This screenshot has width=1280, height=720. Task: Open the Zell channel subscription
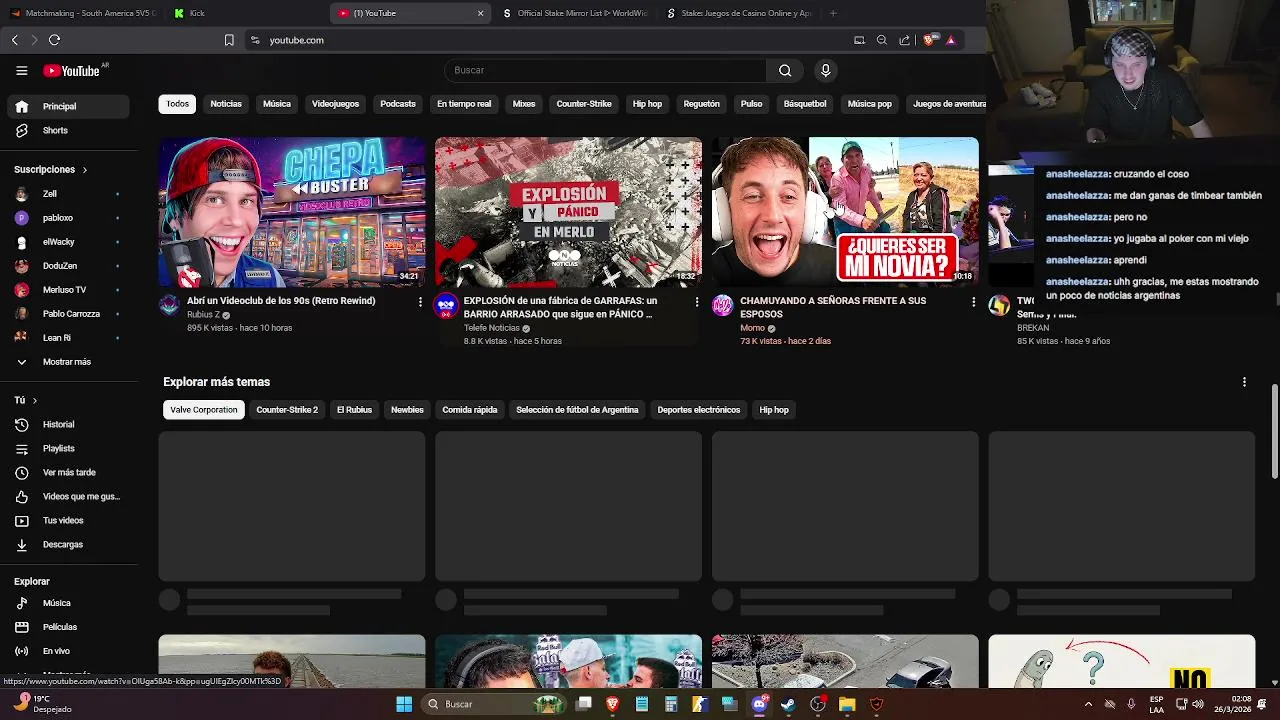tap(68, 194)
